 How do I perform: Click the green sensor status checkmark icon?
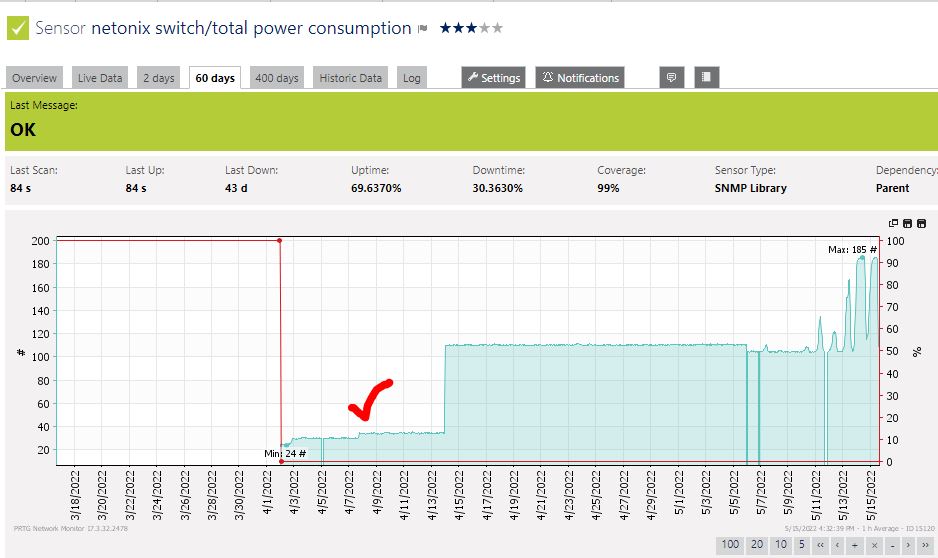(x=18, y=28)
